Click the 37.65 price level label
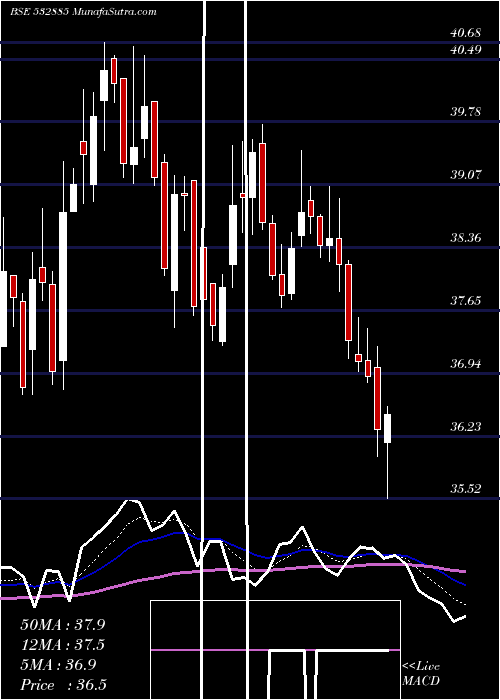This screenshot has width=500, height=700. point(466,301)
